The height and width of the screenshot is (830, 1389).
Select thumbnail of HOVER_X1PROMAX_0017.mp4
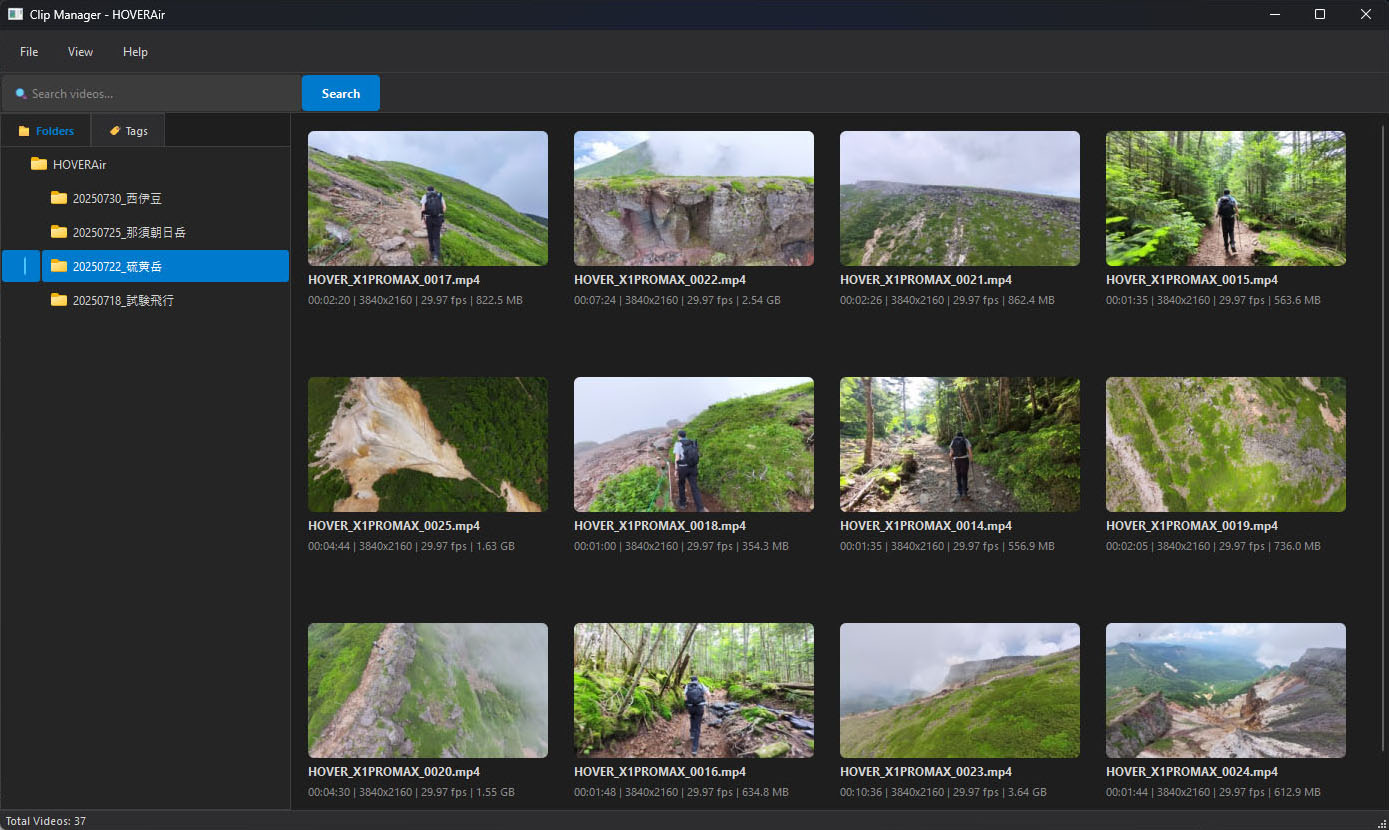tap(427, 198)
